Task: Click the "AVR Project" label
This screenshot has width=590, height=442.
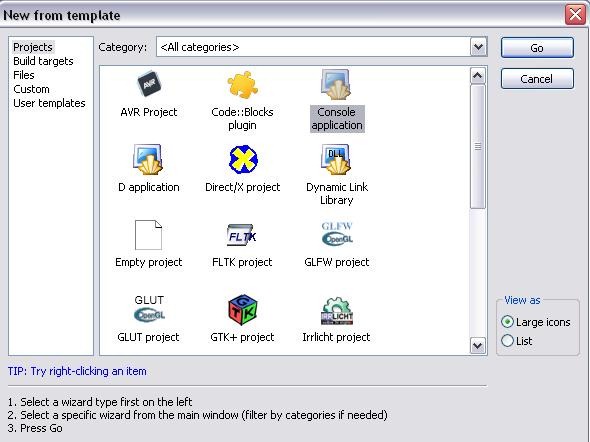Action: click(x=149, y=112)
